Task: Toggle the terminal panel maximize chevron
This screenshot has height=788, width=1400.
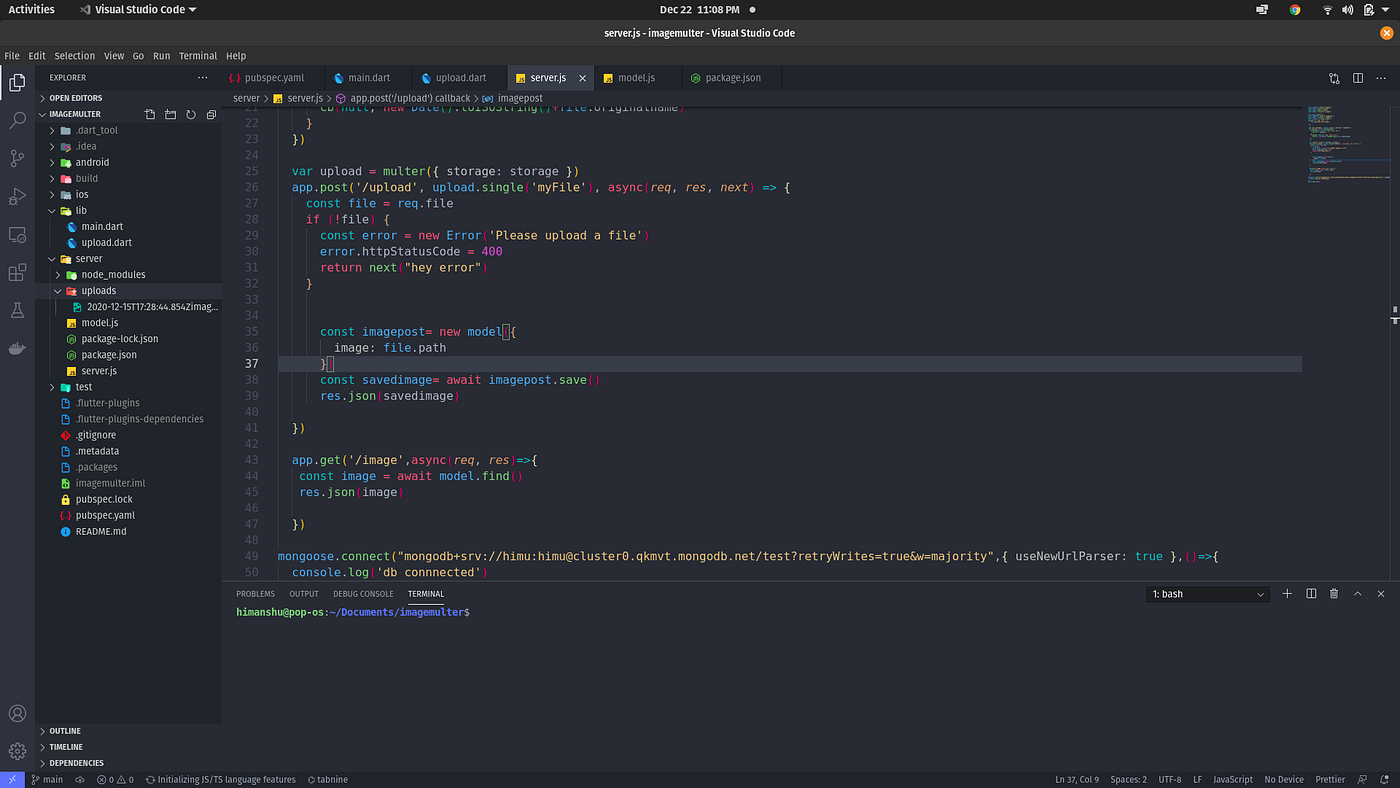Action: pos(1357,594)
